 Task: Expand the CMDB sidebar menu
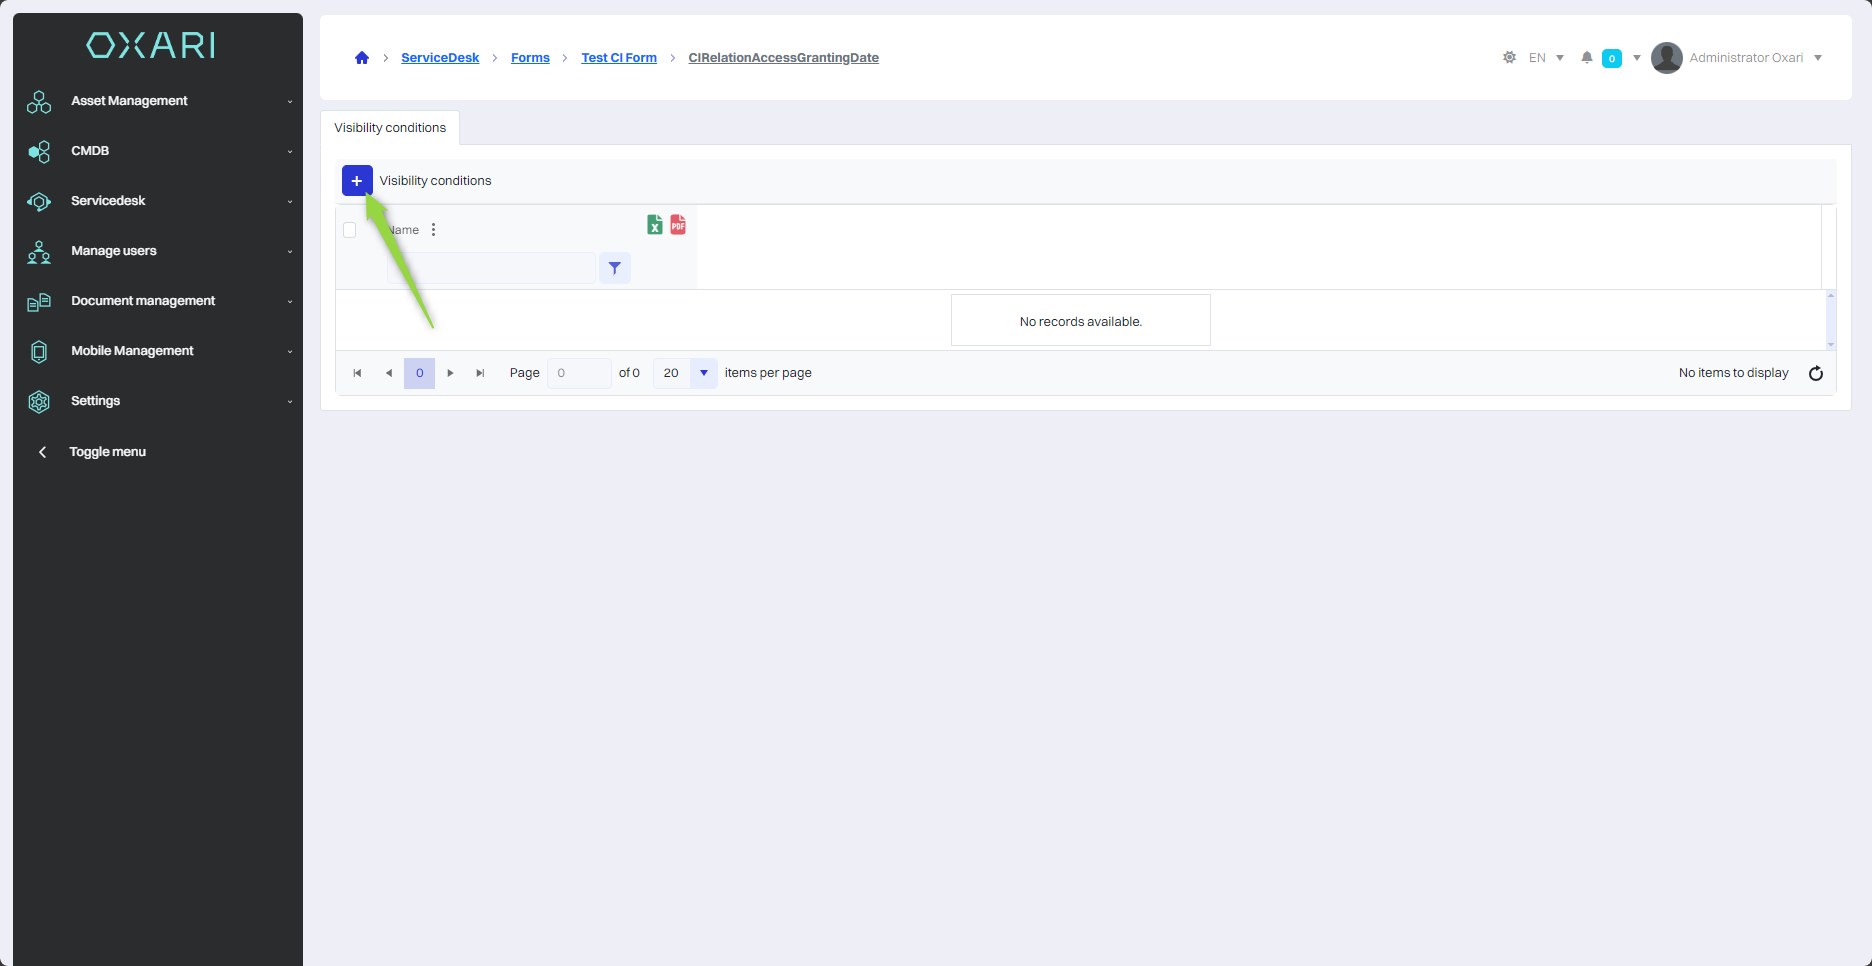158,151
